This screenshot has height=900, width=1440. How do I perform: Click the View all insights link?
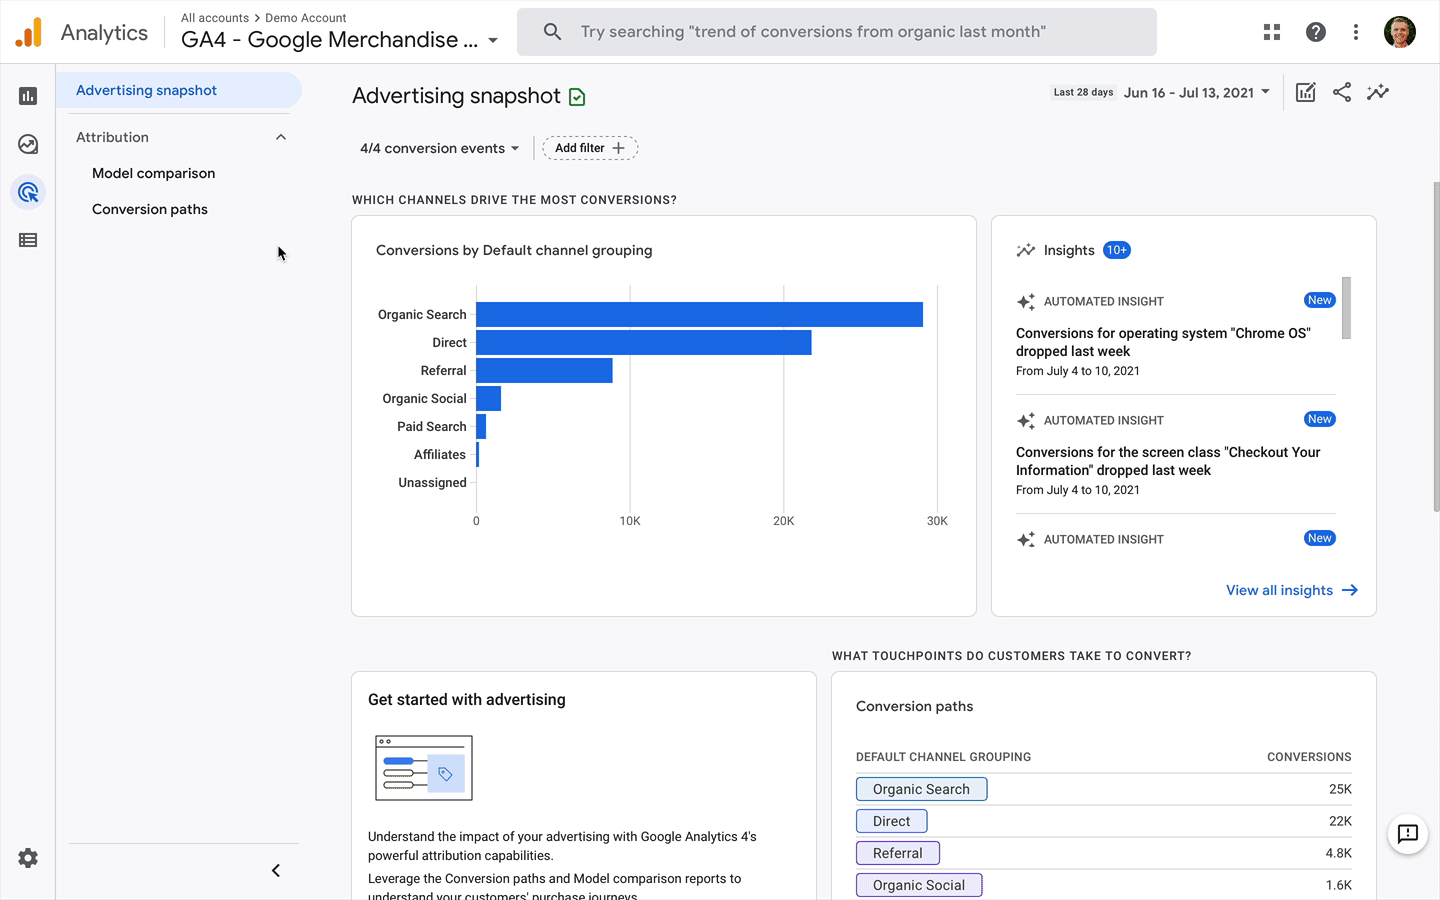click(x=1291, y=590)
